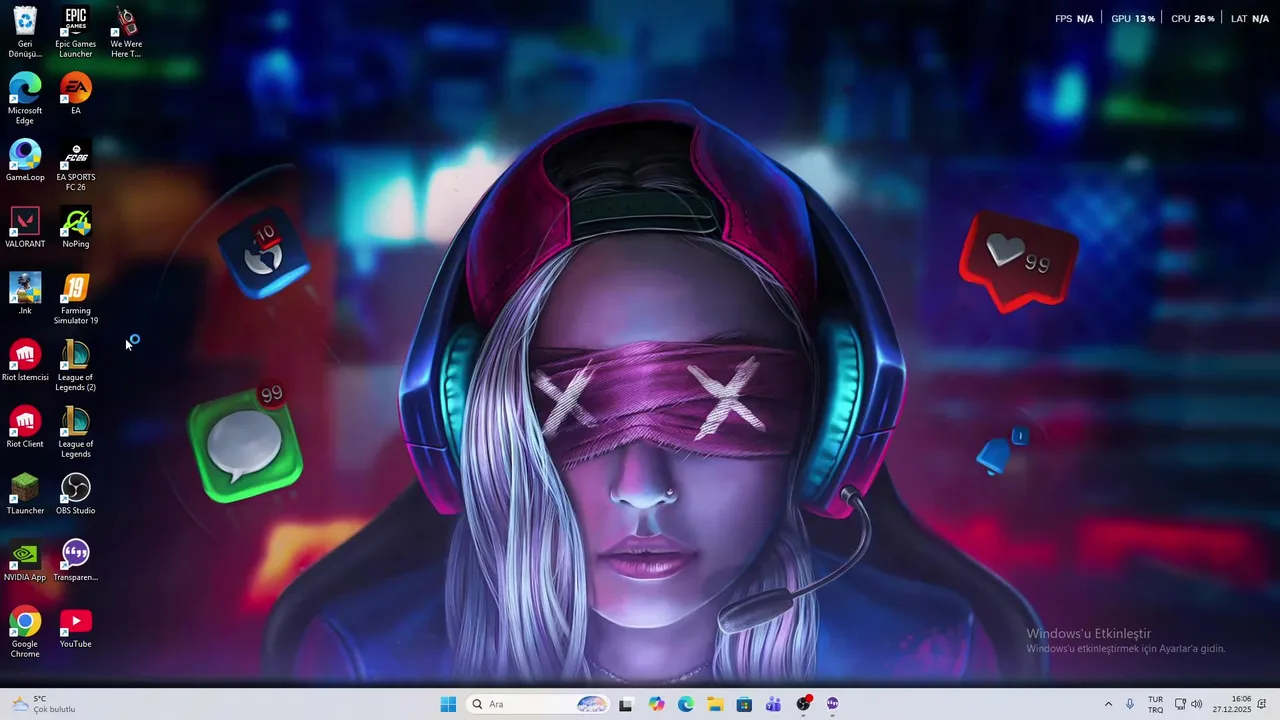Open the volume control in tray
1280x720 pixels.
pos(1197,704)
